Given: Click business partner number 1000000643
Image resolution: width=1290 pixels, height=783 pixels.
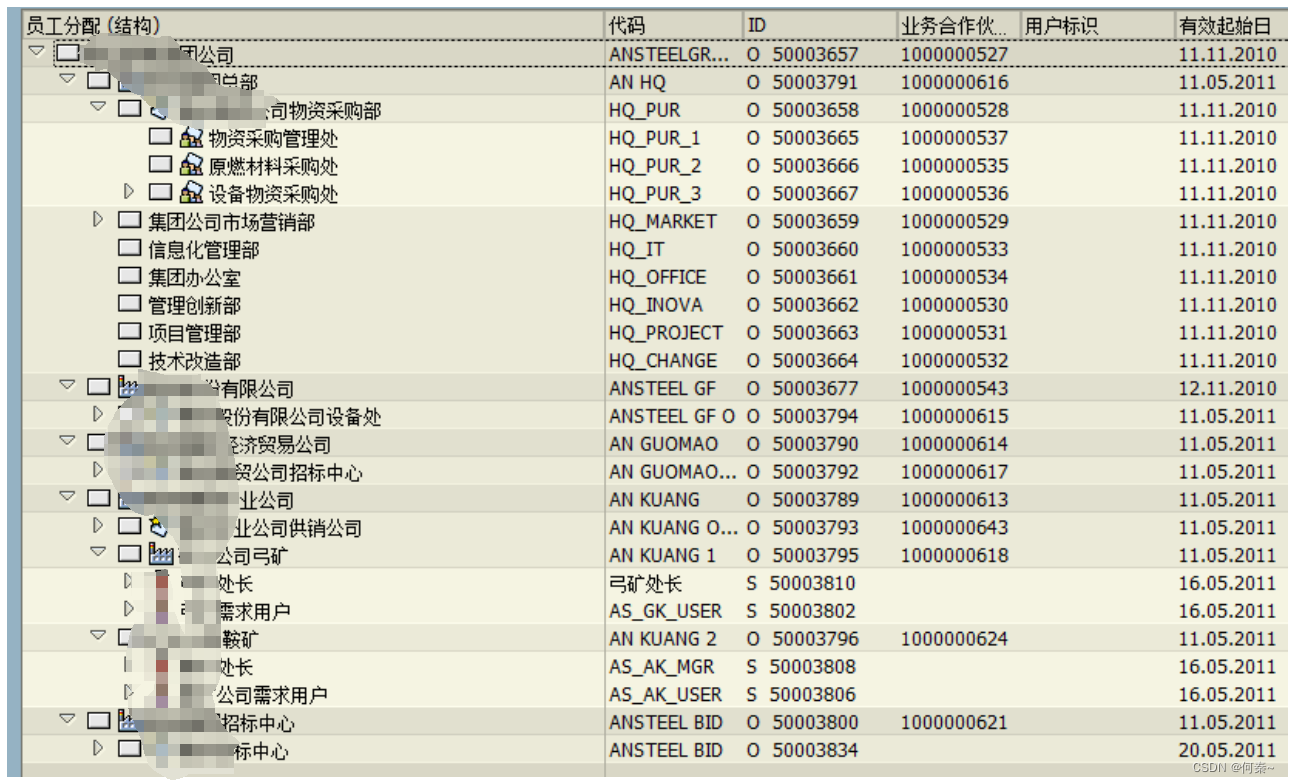Looking at the screenshot, I should (955, 527).
